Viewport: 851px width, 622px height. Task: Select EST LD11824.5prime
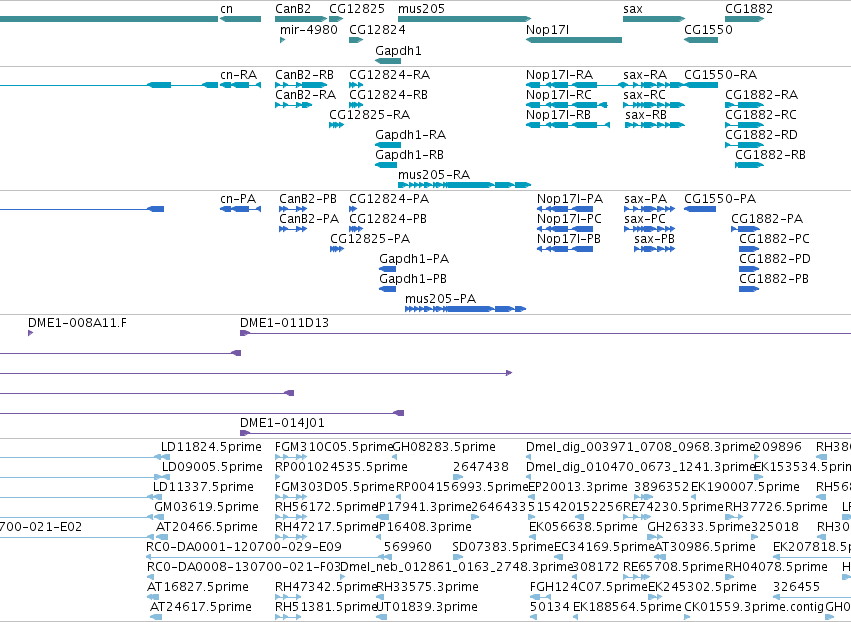(211, 447)
